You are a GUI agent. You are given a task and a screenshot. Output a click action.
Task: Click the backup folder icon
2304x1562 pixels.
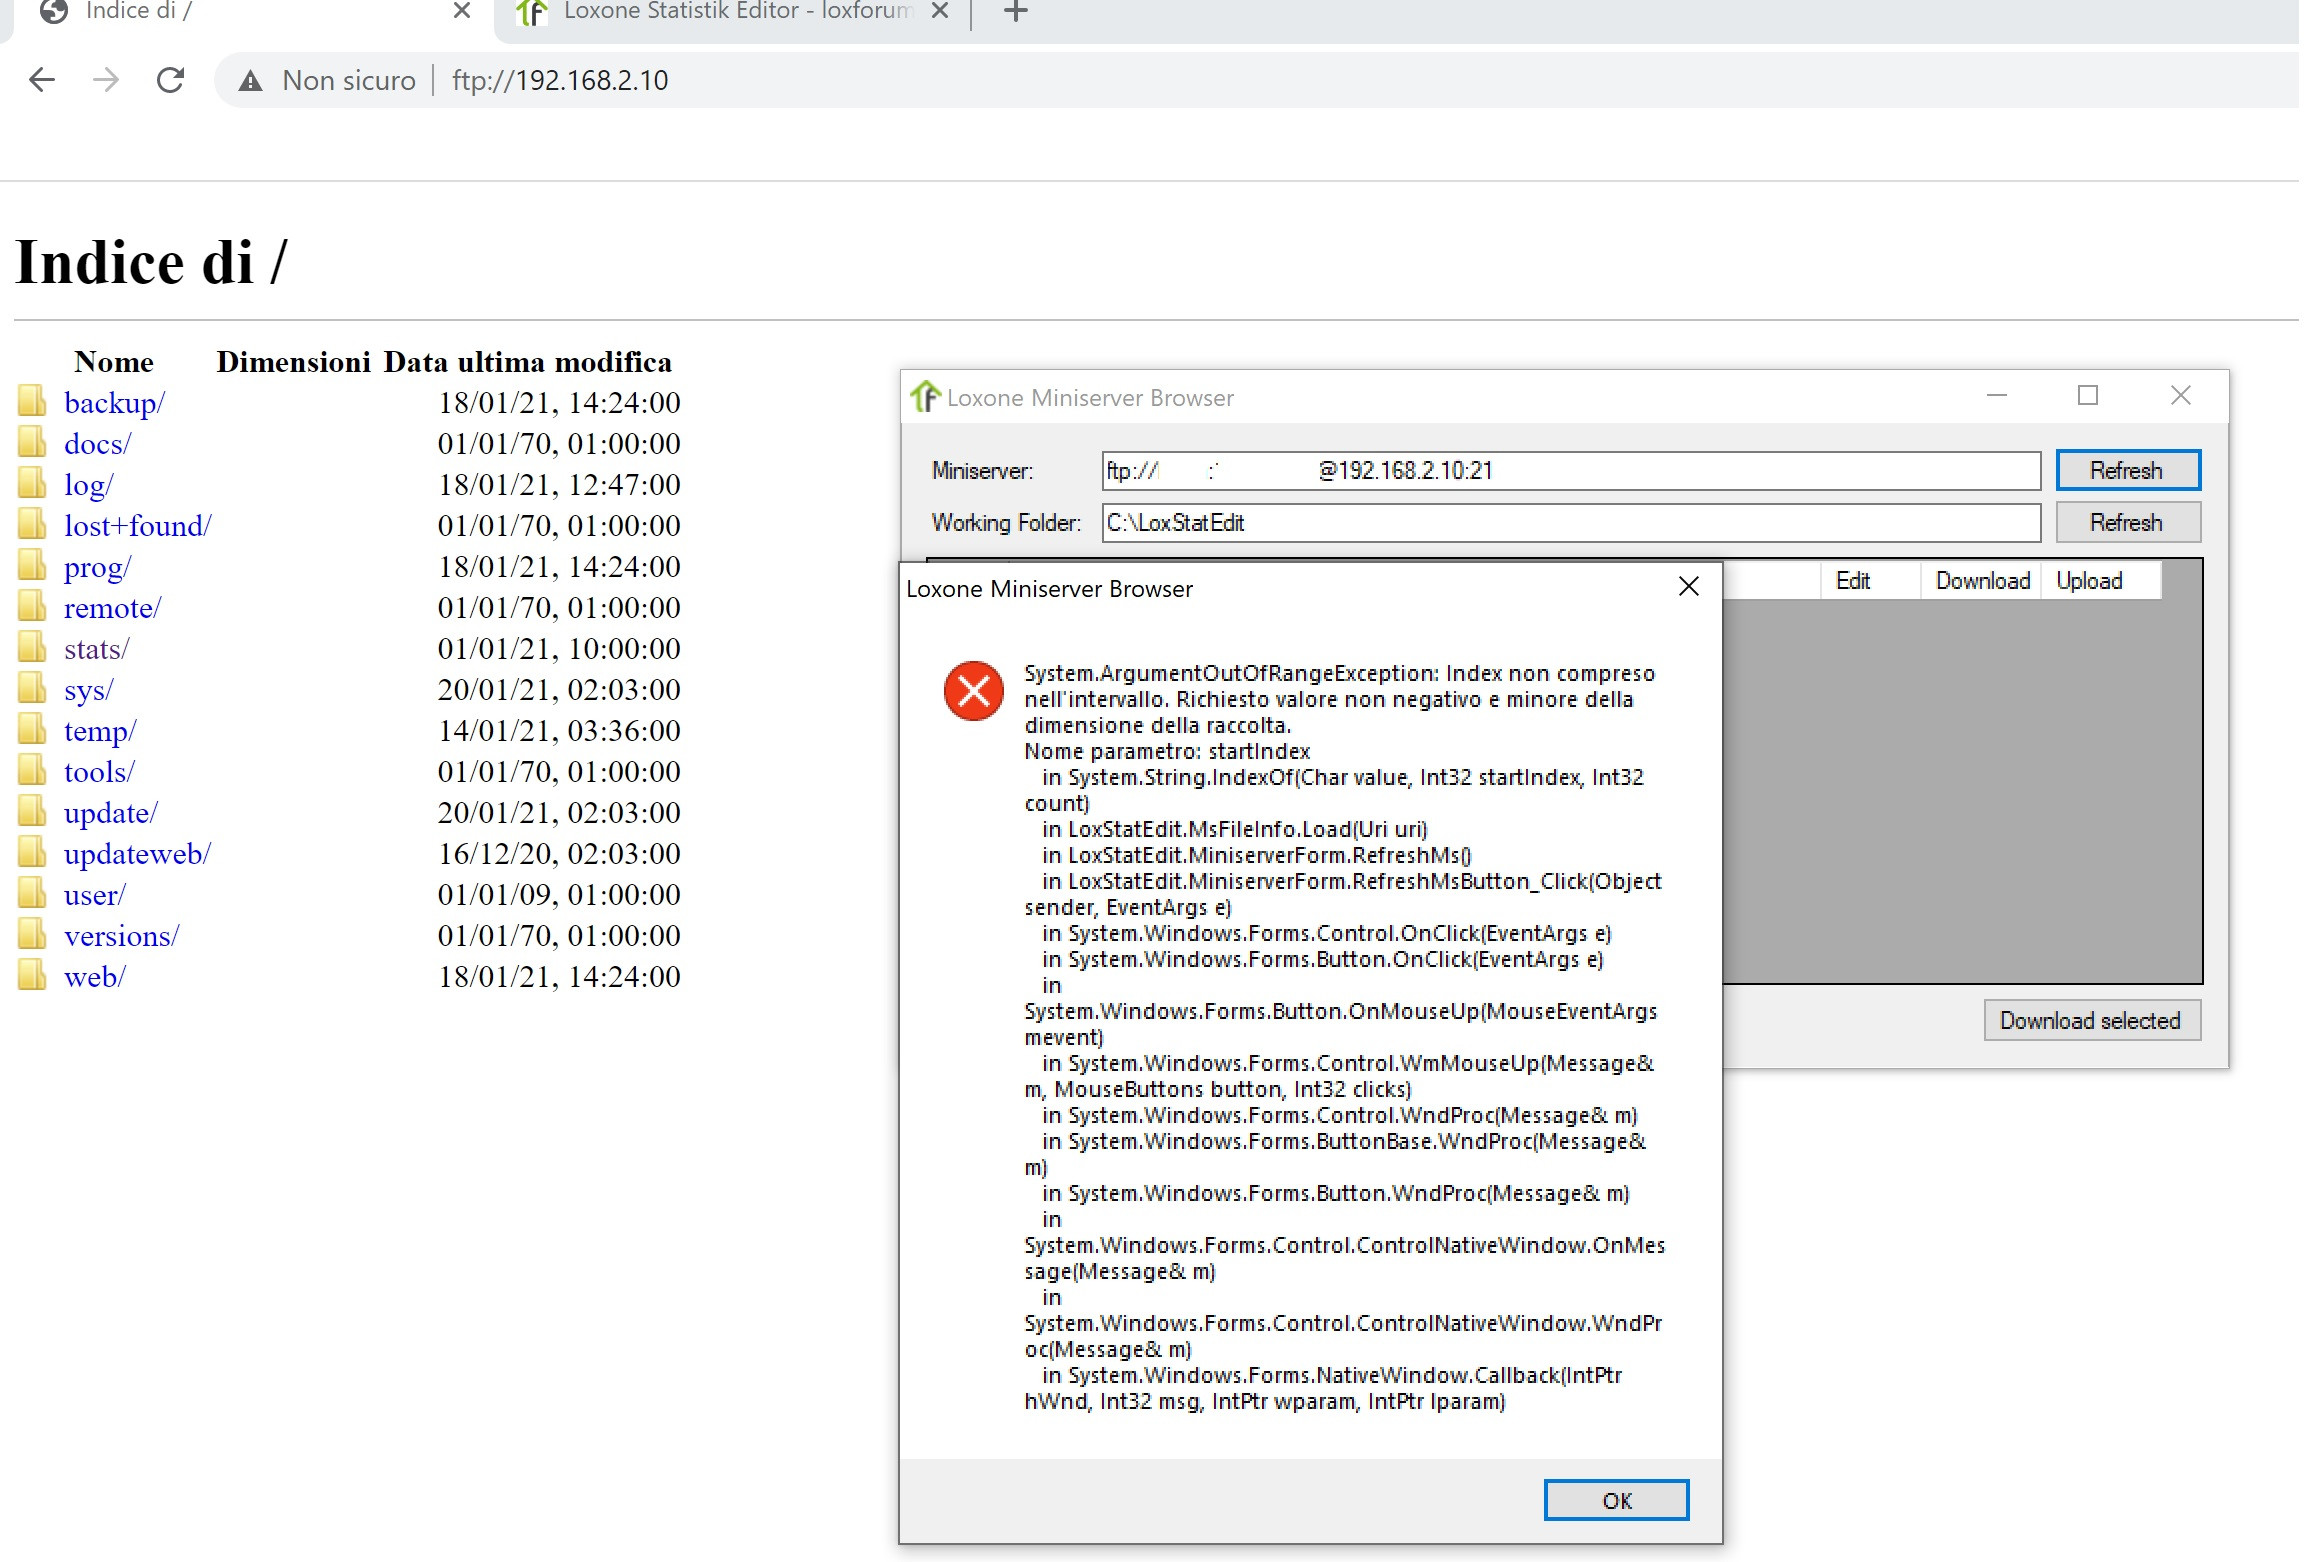[32, 402]
